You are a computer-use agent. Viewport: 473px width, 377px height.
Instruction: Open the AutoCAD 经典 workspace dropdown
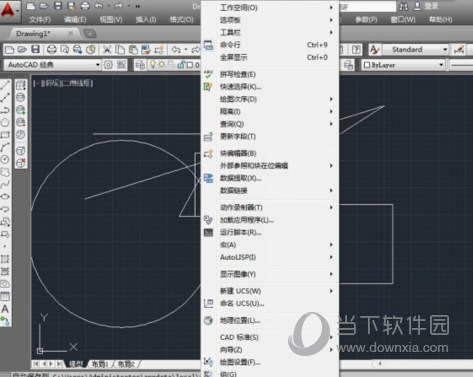(x=52, y=65)
